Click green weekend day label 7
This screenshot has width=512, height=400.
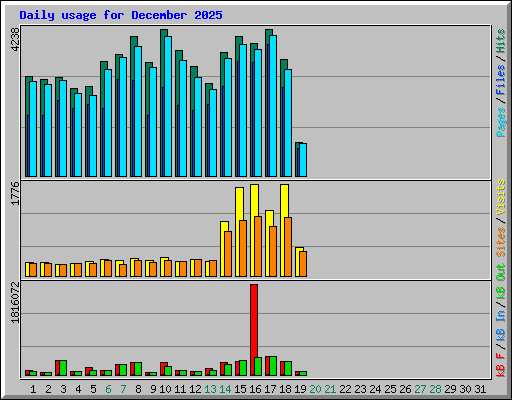click(123, 389)
